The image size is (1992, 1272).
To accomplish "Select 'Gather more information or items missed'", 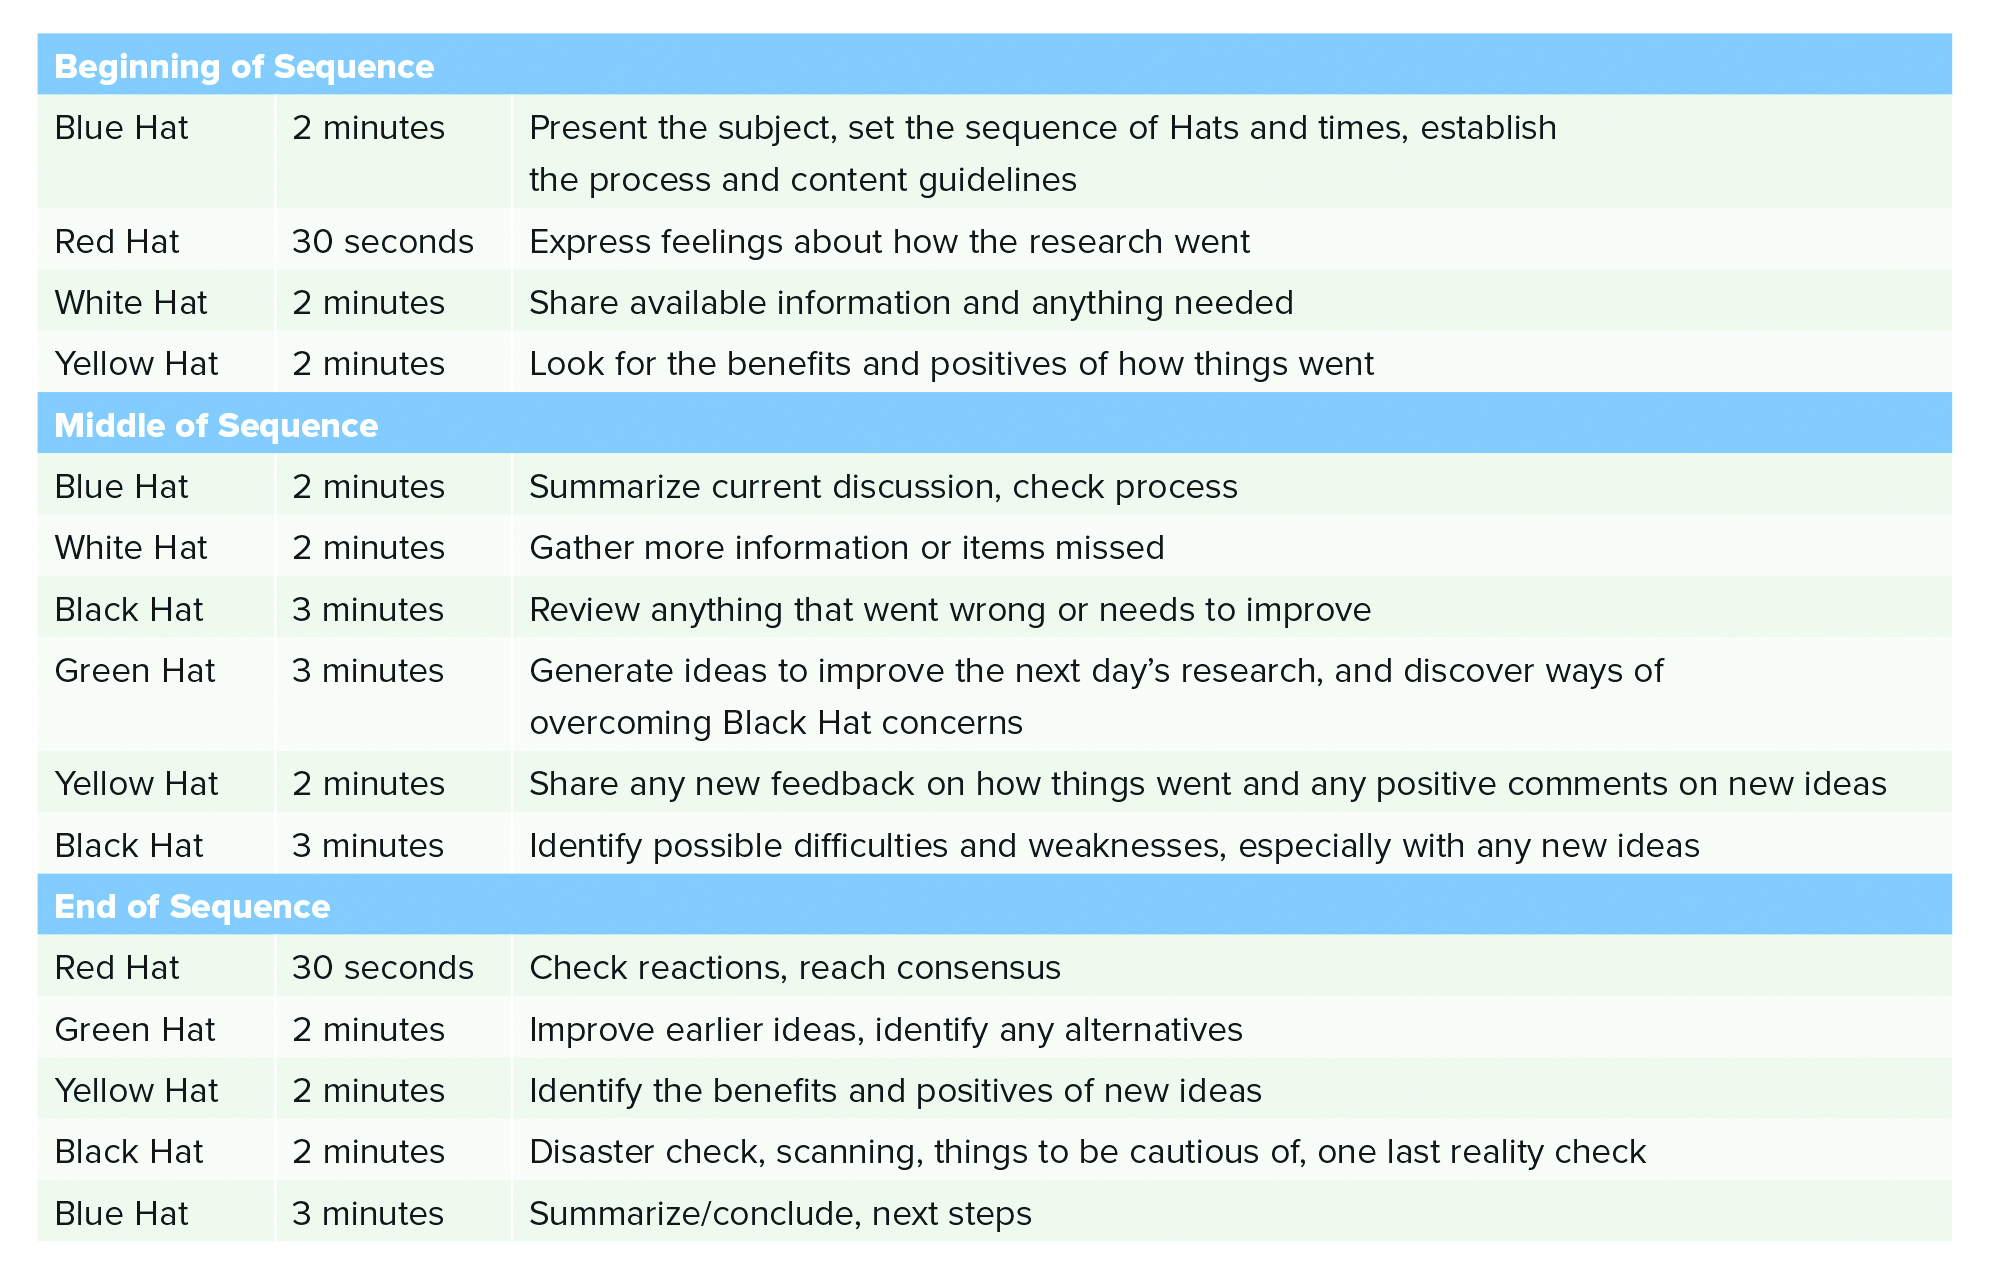I will [x=847, y=548].
